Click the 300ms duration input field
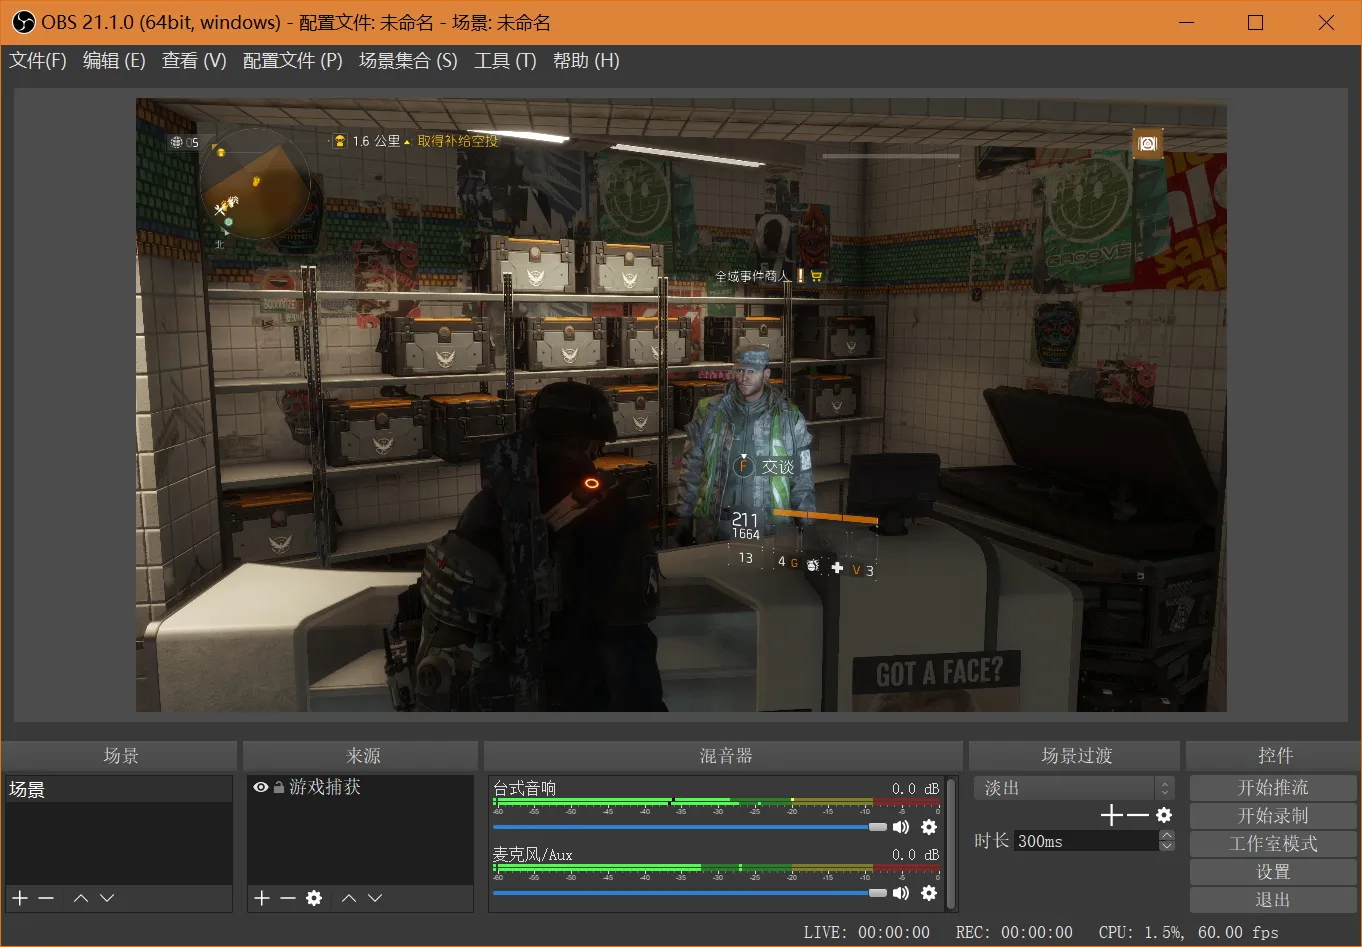The image size is (1362, 947). click(1086, 841)
